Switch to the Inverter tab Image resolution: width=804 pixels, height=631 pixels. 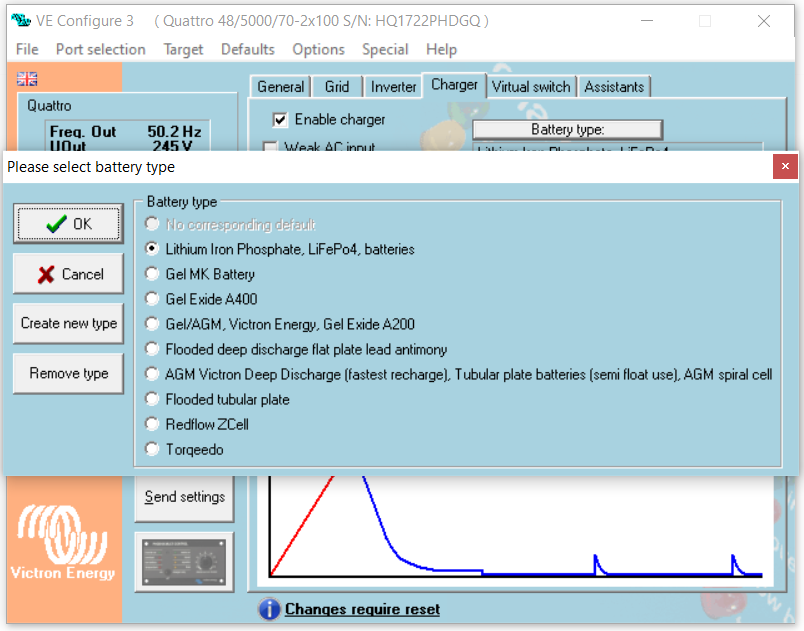coord(393,87)
